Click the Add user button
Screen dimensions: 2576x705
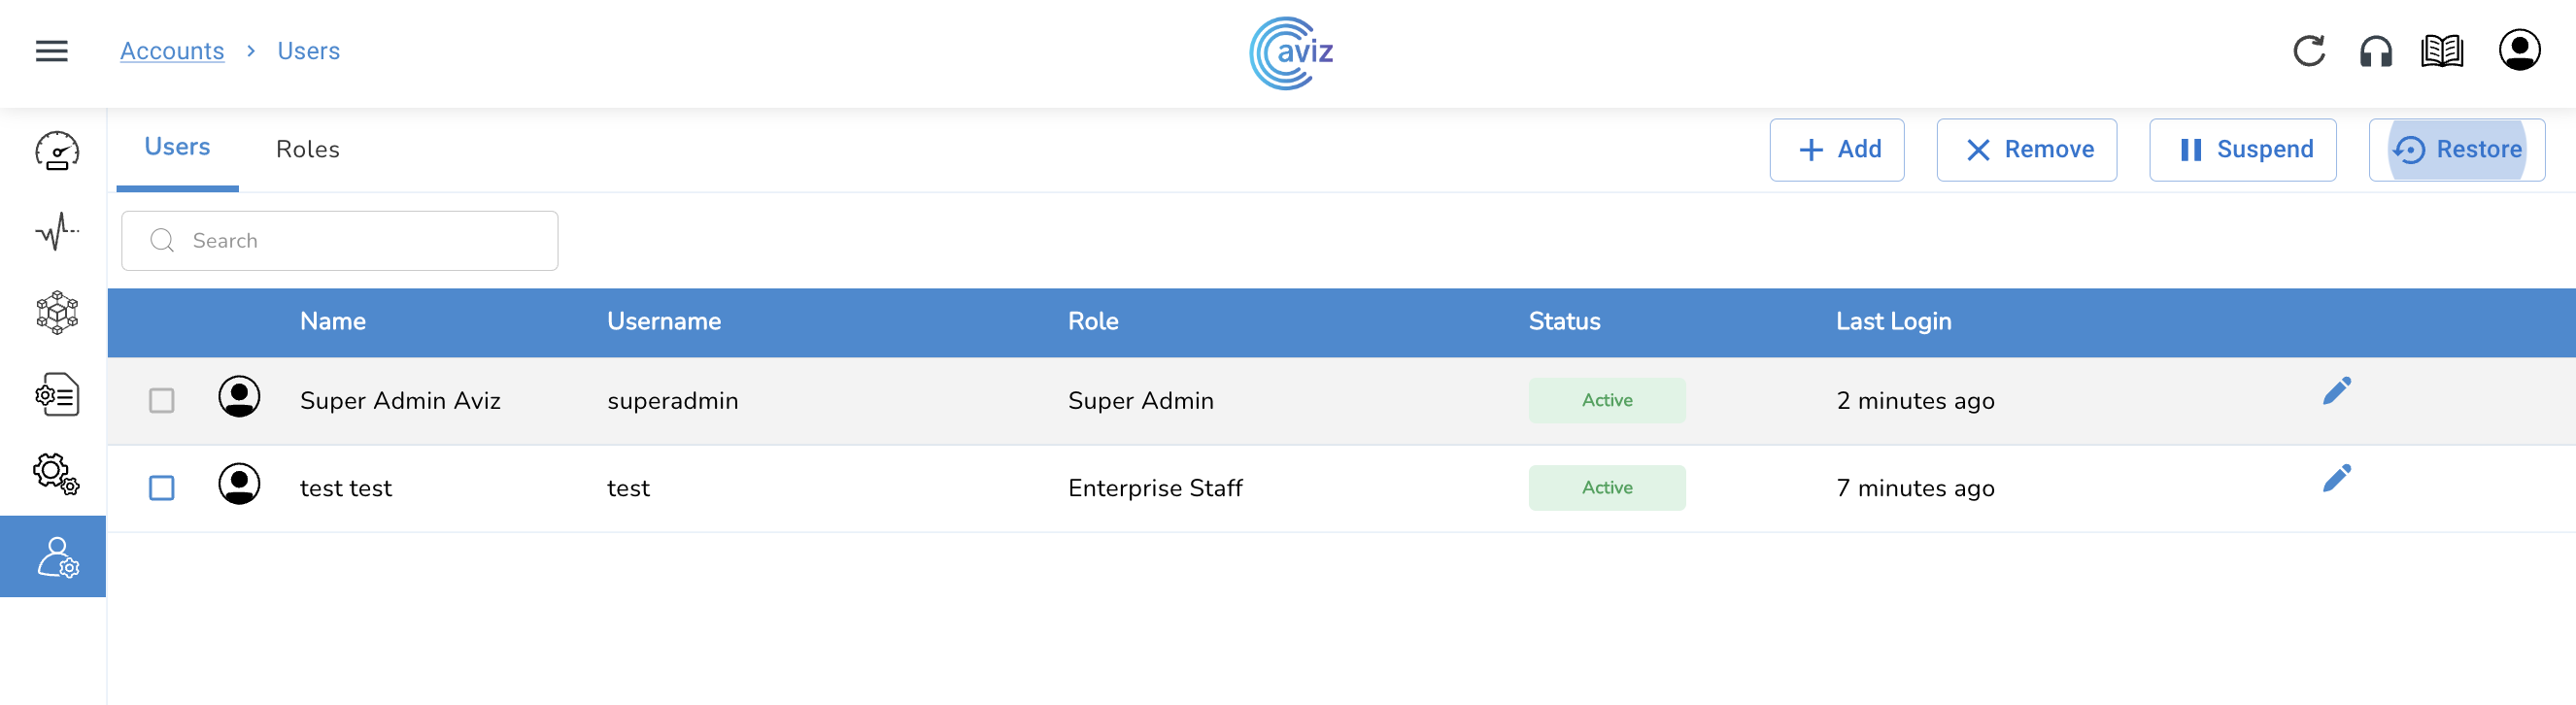(x=1837, y=150)
